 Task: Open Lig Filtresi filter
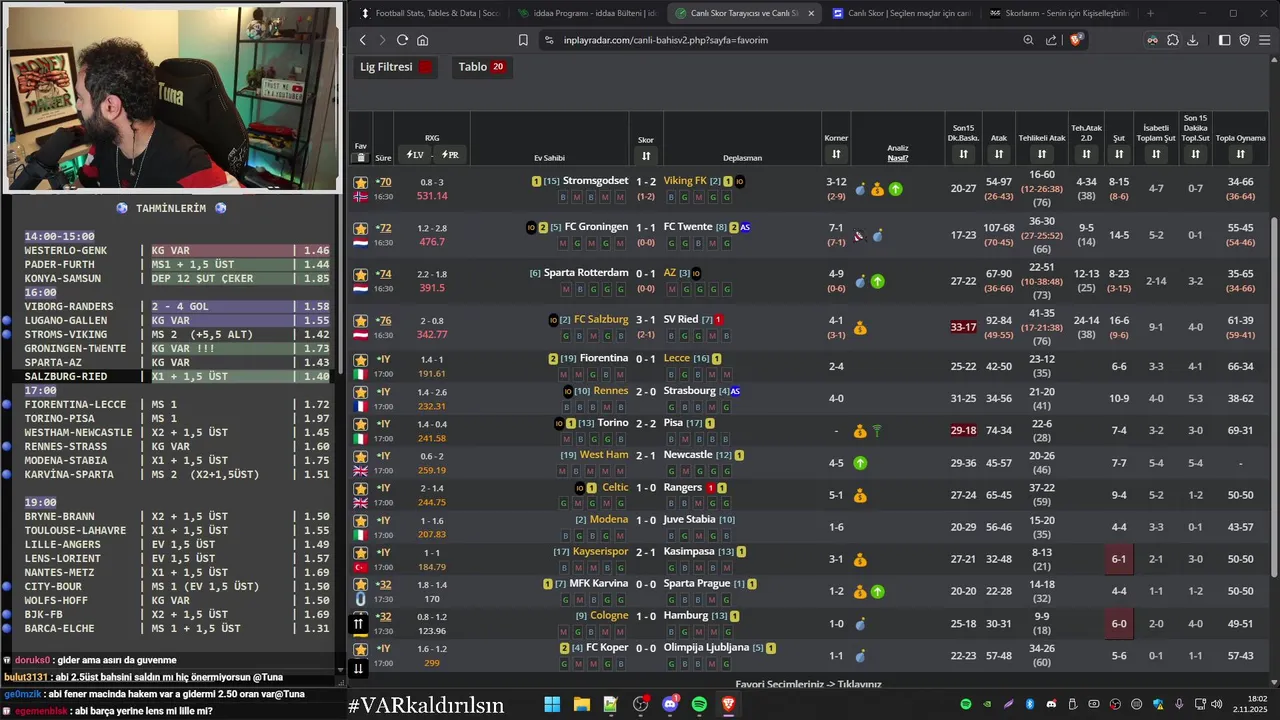396,67
